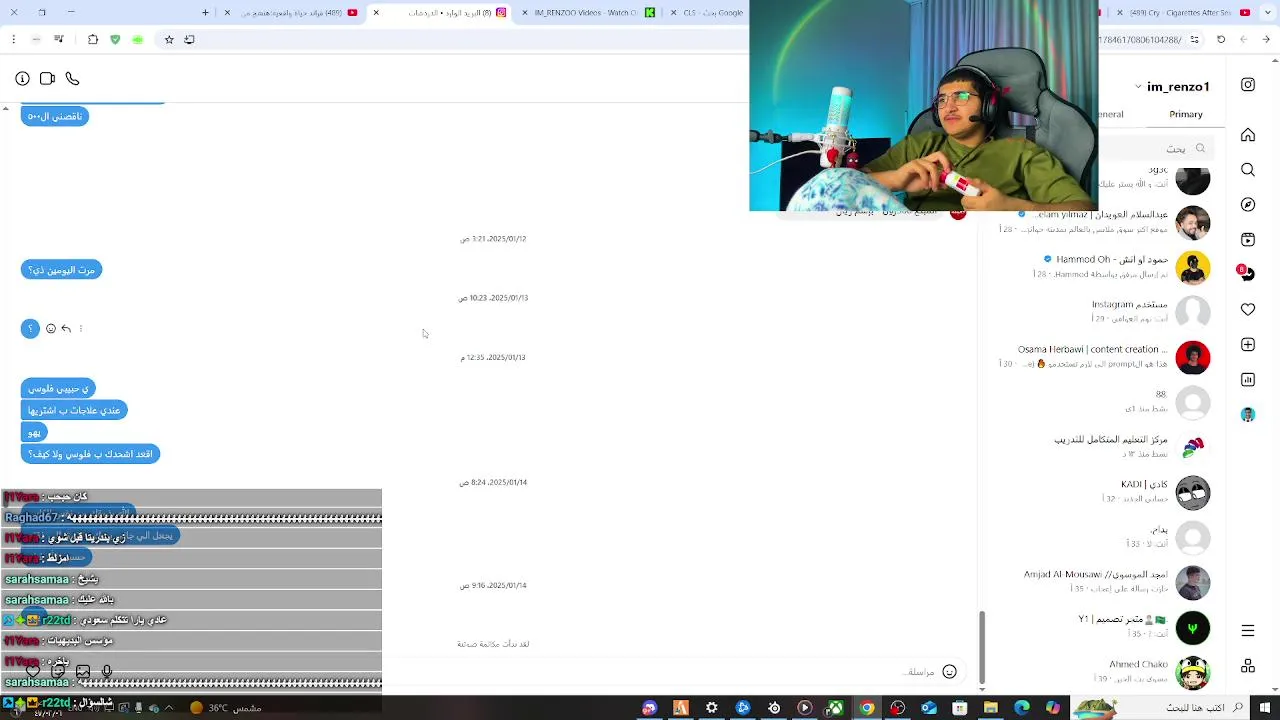Open the Meta apps grid icon
The height and width of the screenshot is (720, 1280).
point(1248,666)
